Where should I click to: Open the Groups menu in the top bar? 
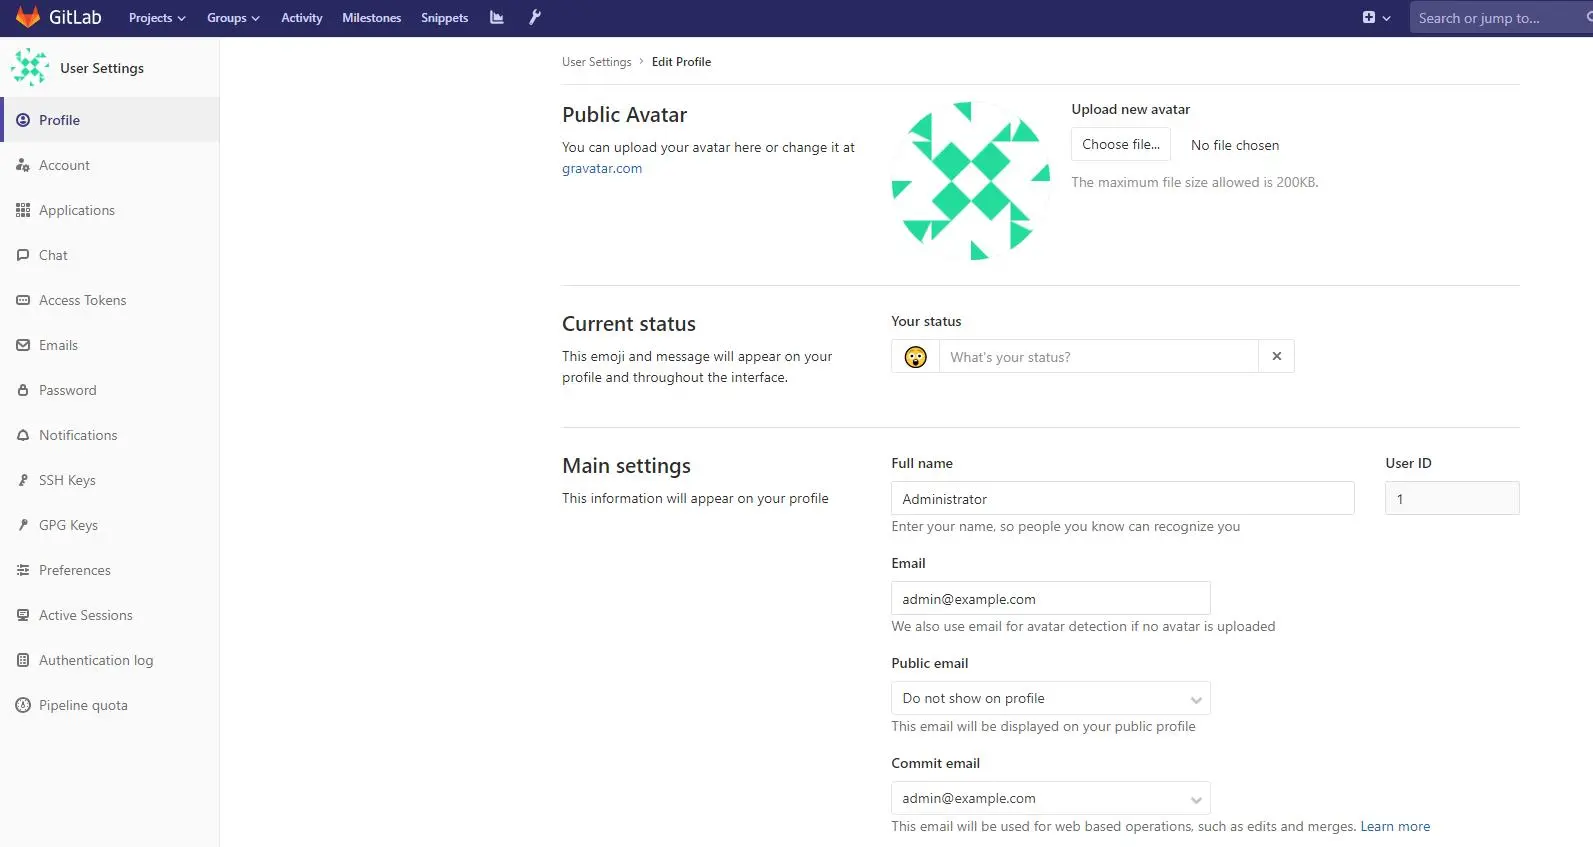coord(233,18)
